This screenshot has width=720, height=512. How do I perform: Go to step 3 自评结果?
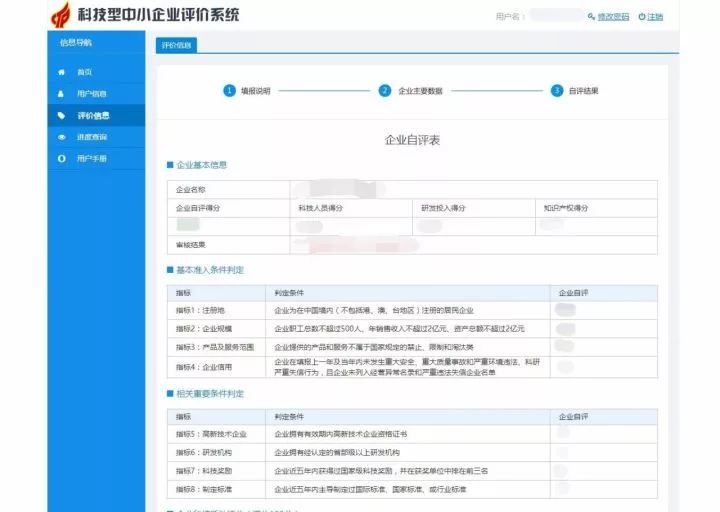575,91
